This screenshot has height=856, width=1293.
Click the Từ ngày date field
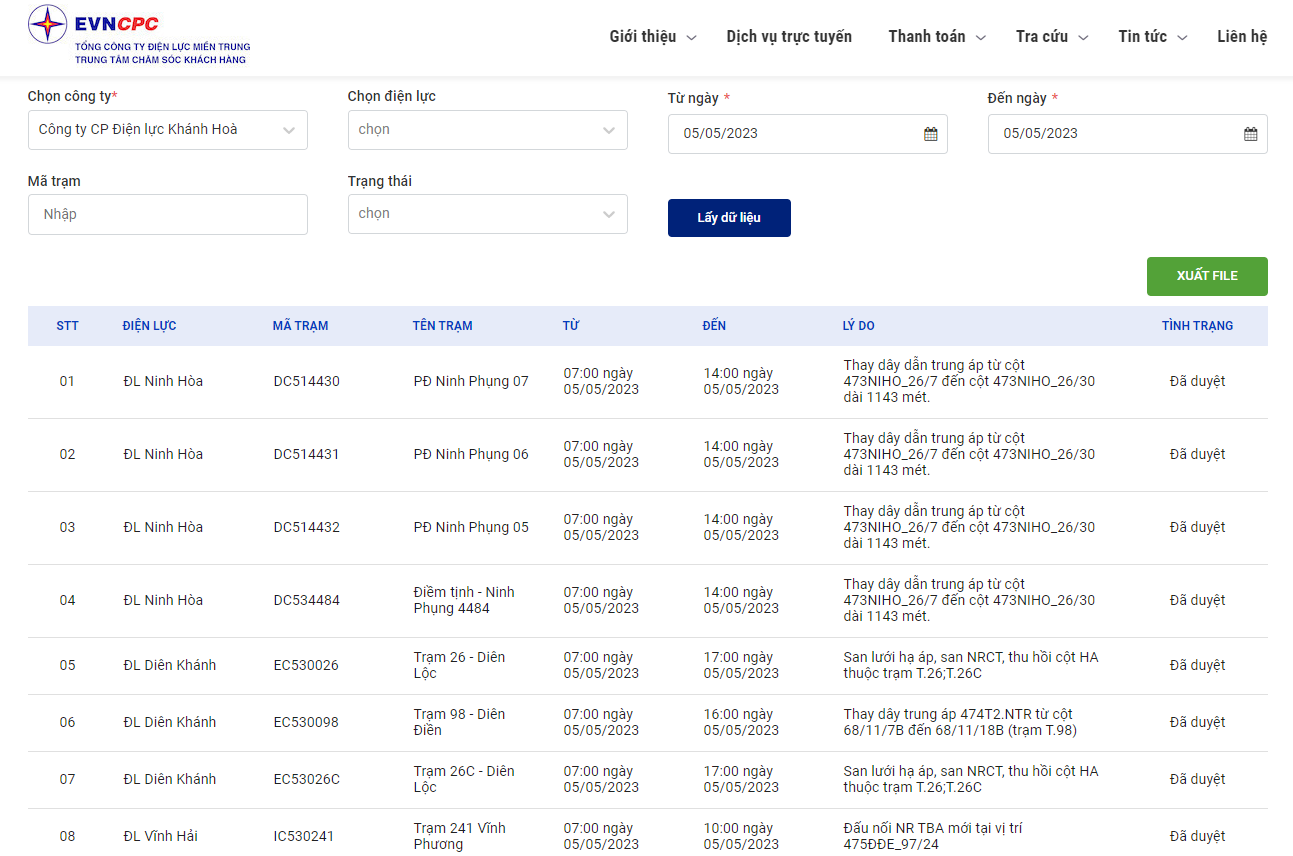[795, 134]
